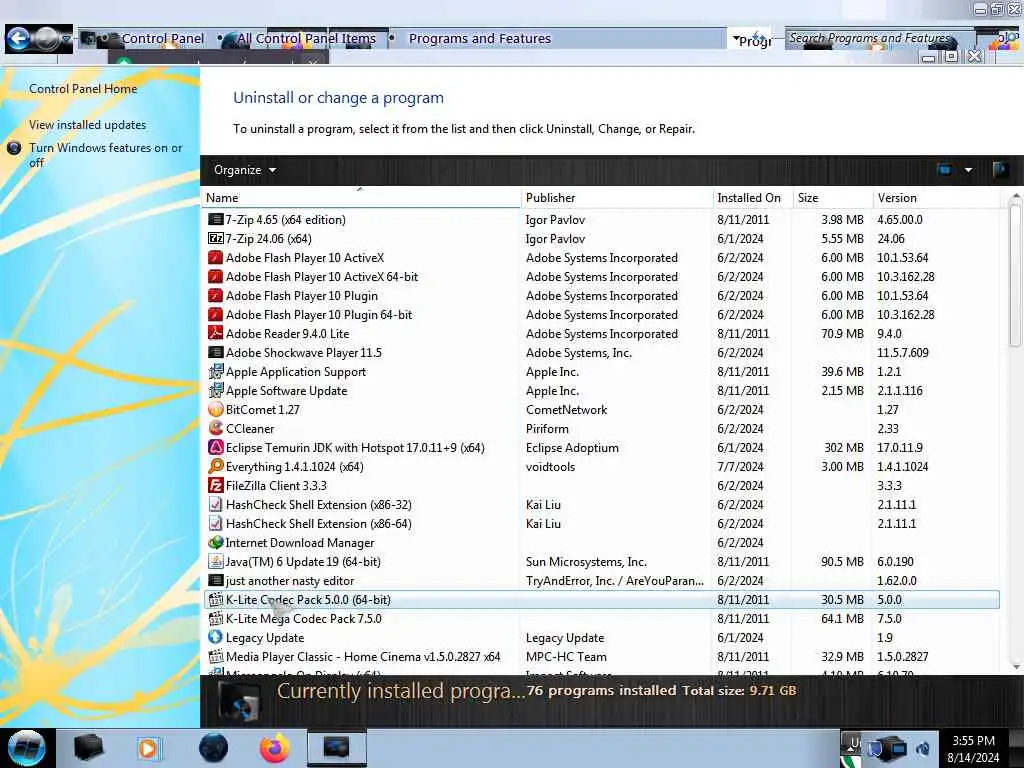The width and height of the screenshot is (1024, 768).
Task: Sort by the Installed On column header
Action: [752, 197]
